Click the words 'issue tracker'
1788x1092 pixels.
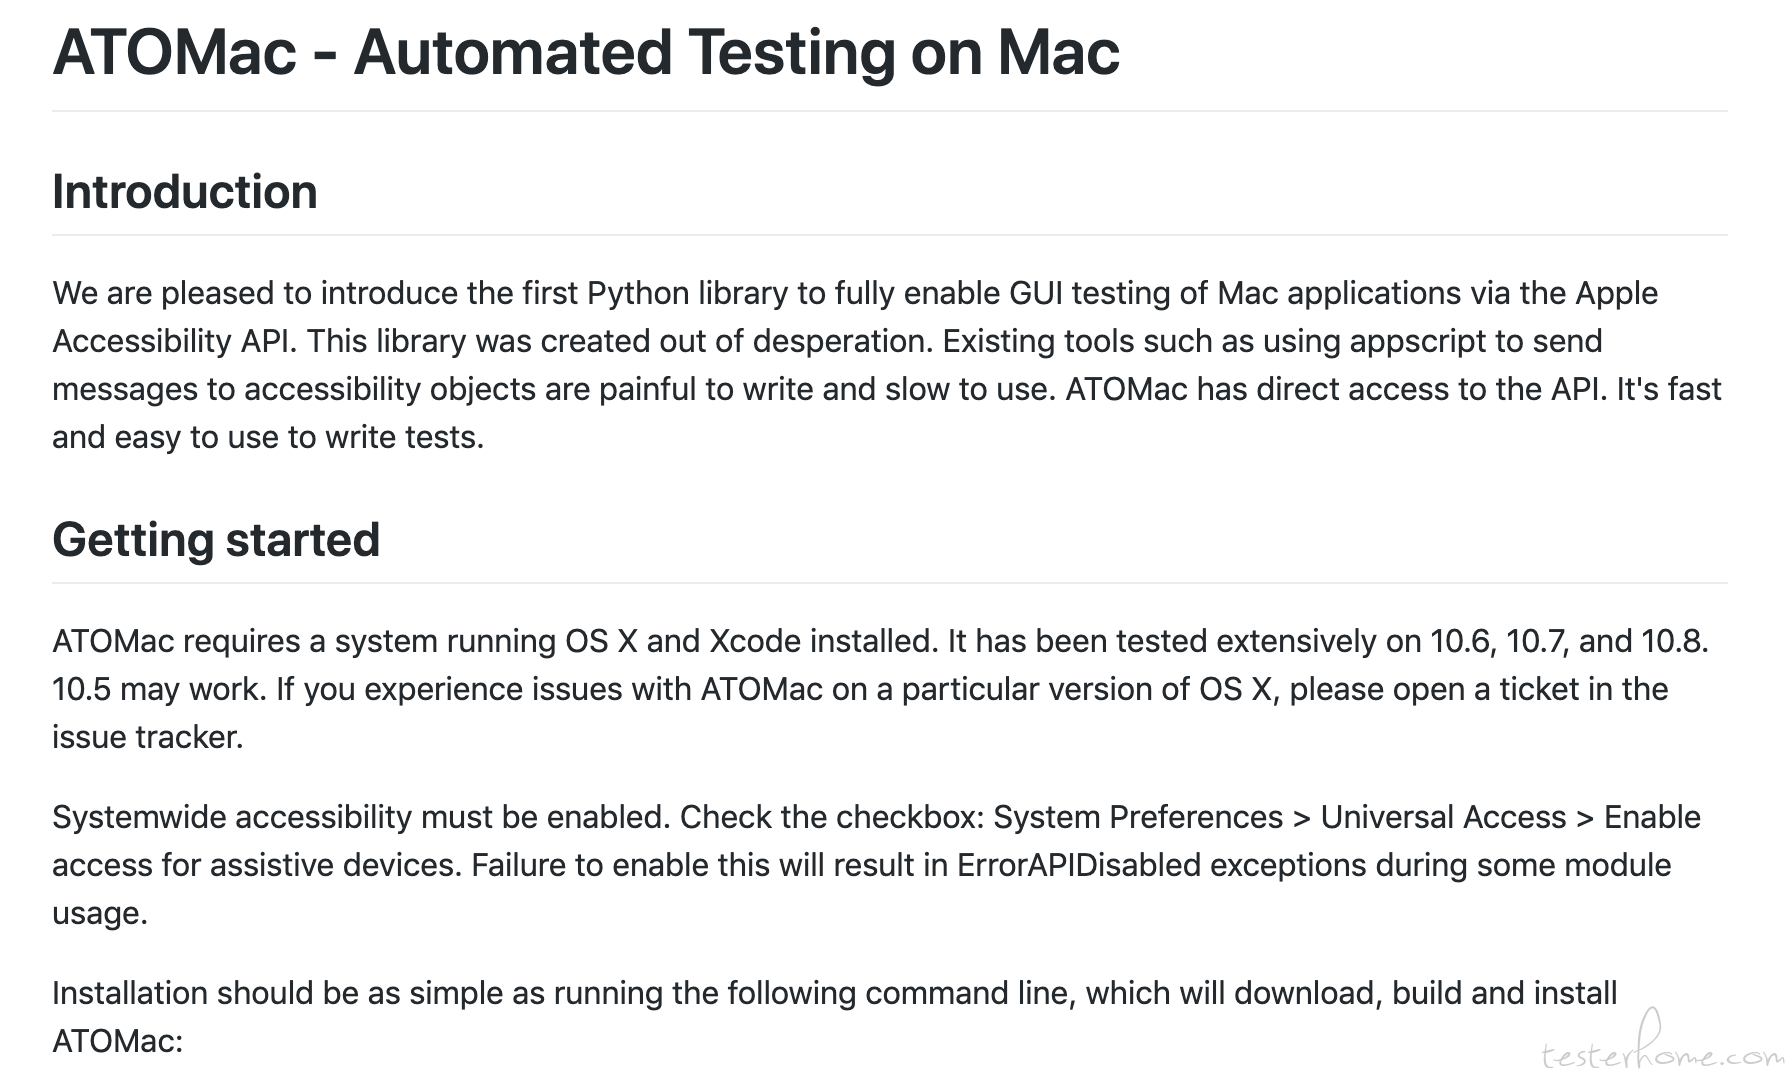click(146, 737)
